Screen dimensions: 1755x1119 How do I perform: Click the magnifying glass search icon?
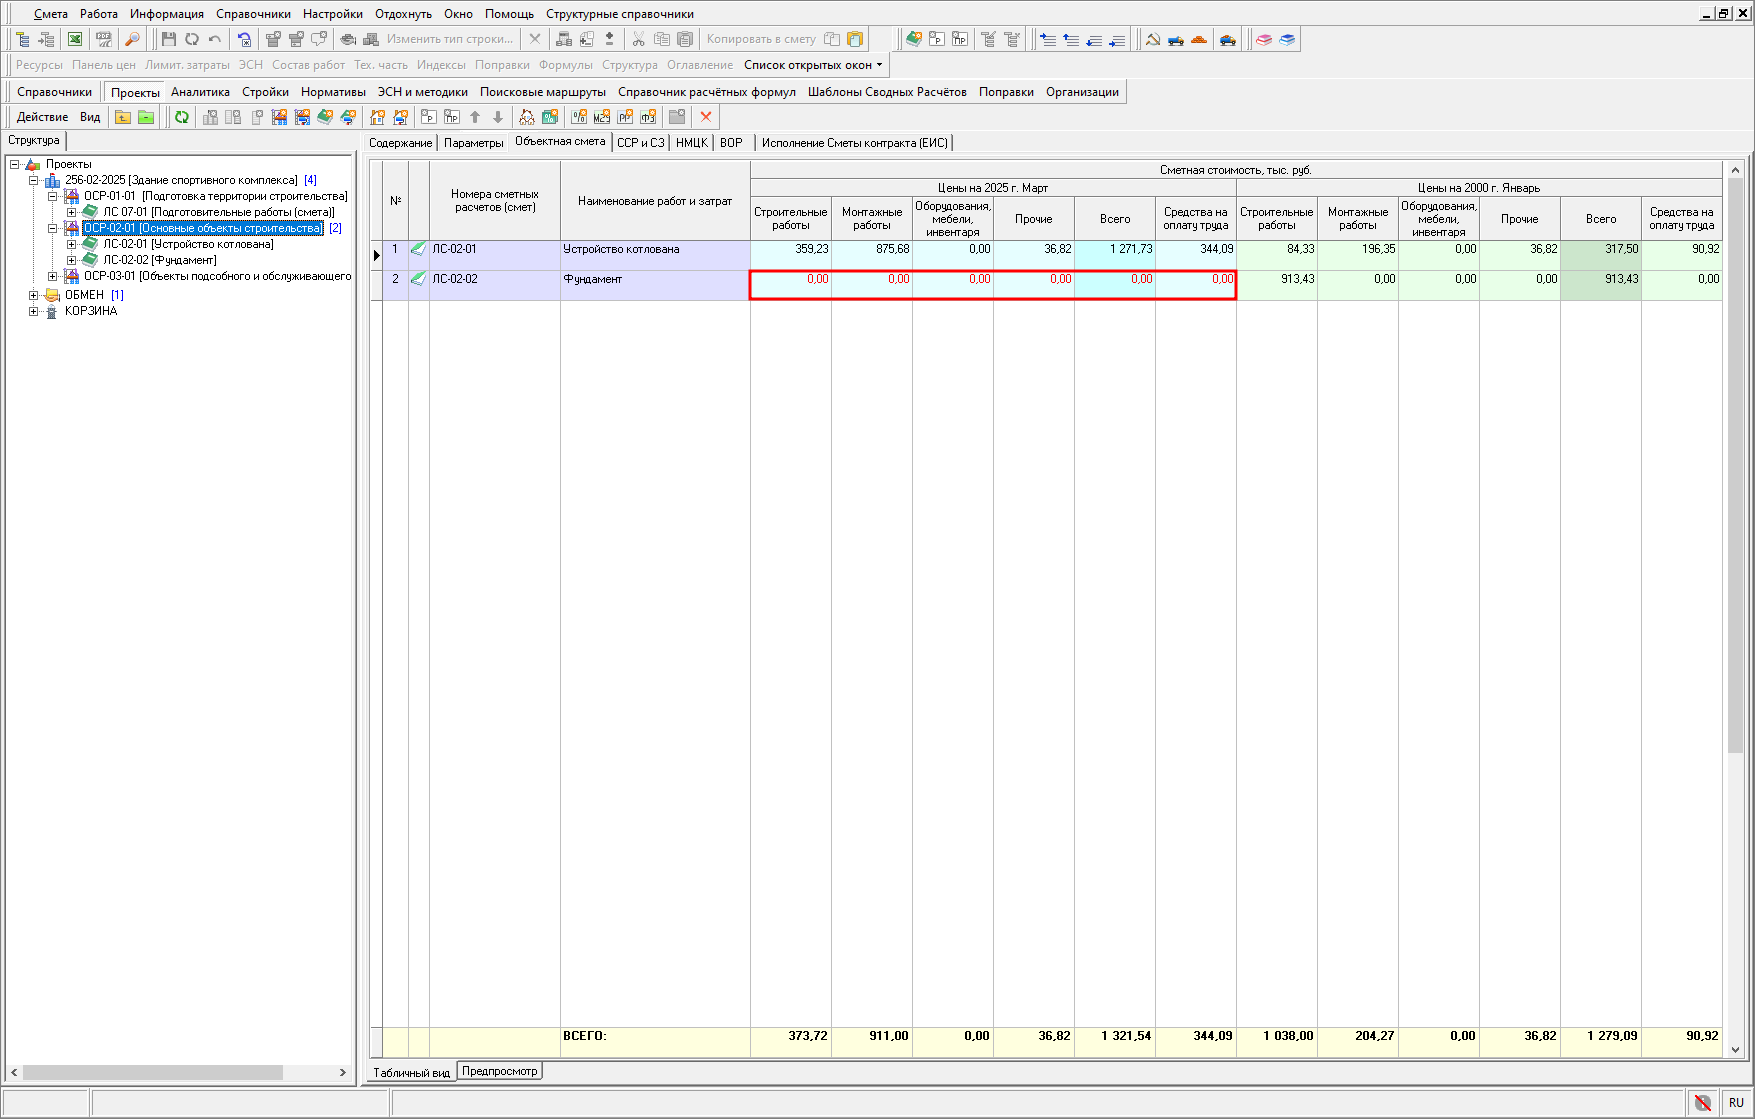(132, 39)
